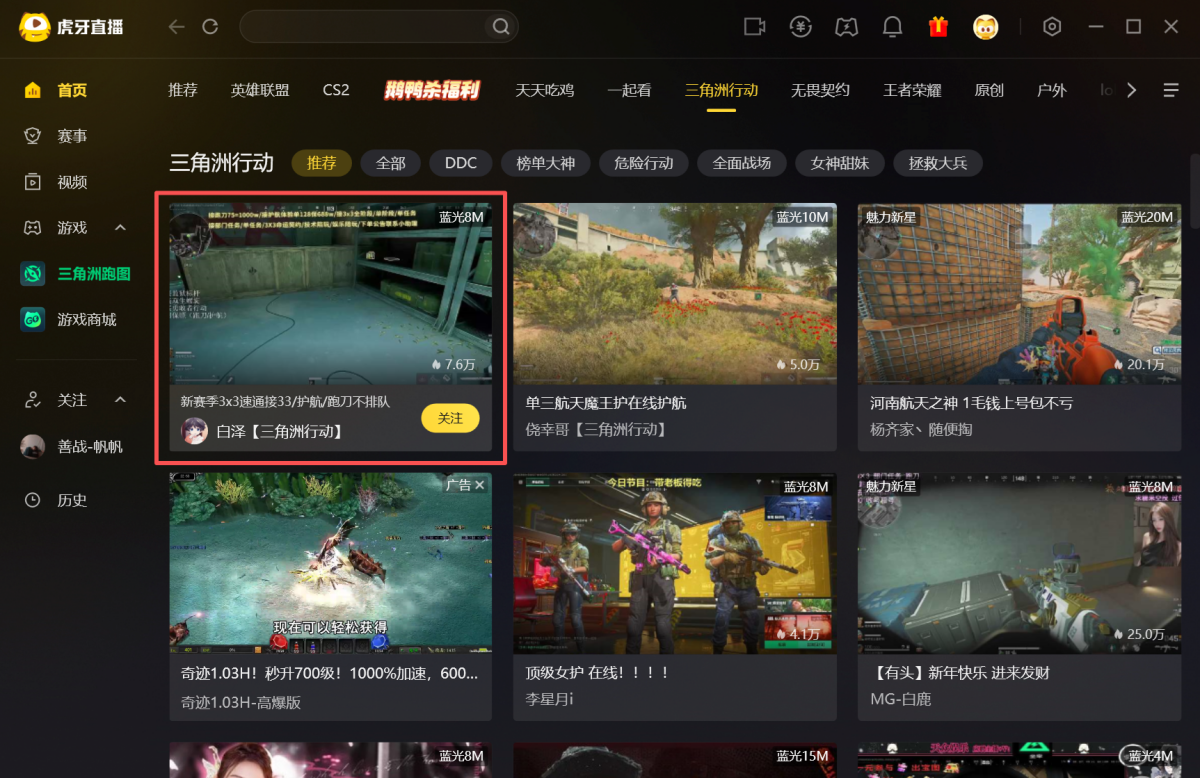Switch to the 英雄联盟 tab

260,90
